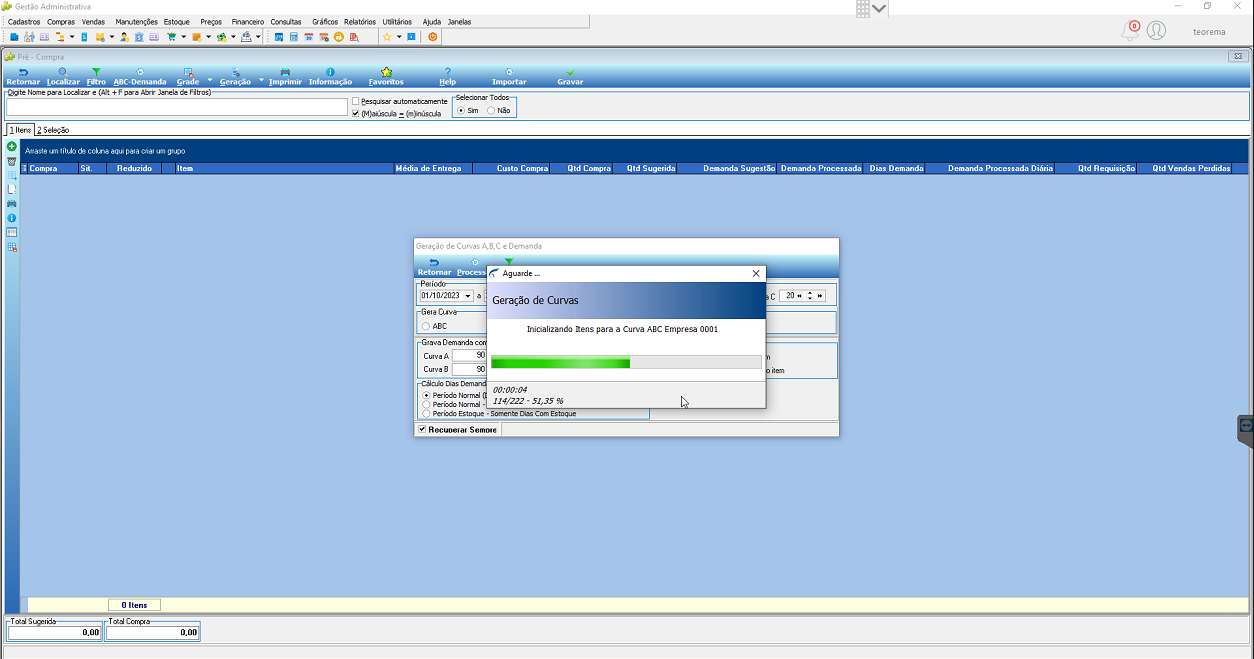Click the name search input field
The height and width of the screenshot is (659, 1254).
pos(177,106)
